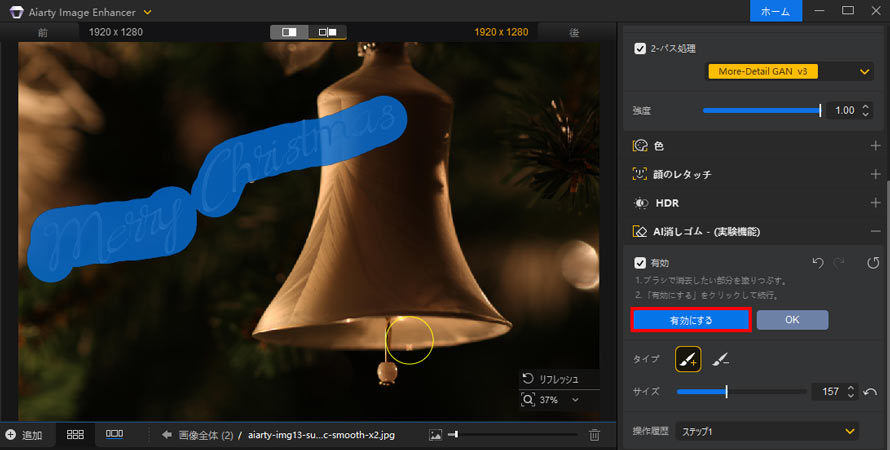Increase the 強度 value with the stepper arrows
The width and height of the screenshot is (890, 450).
pos(865,107)
